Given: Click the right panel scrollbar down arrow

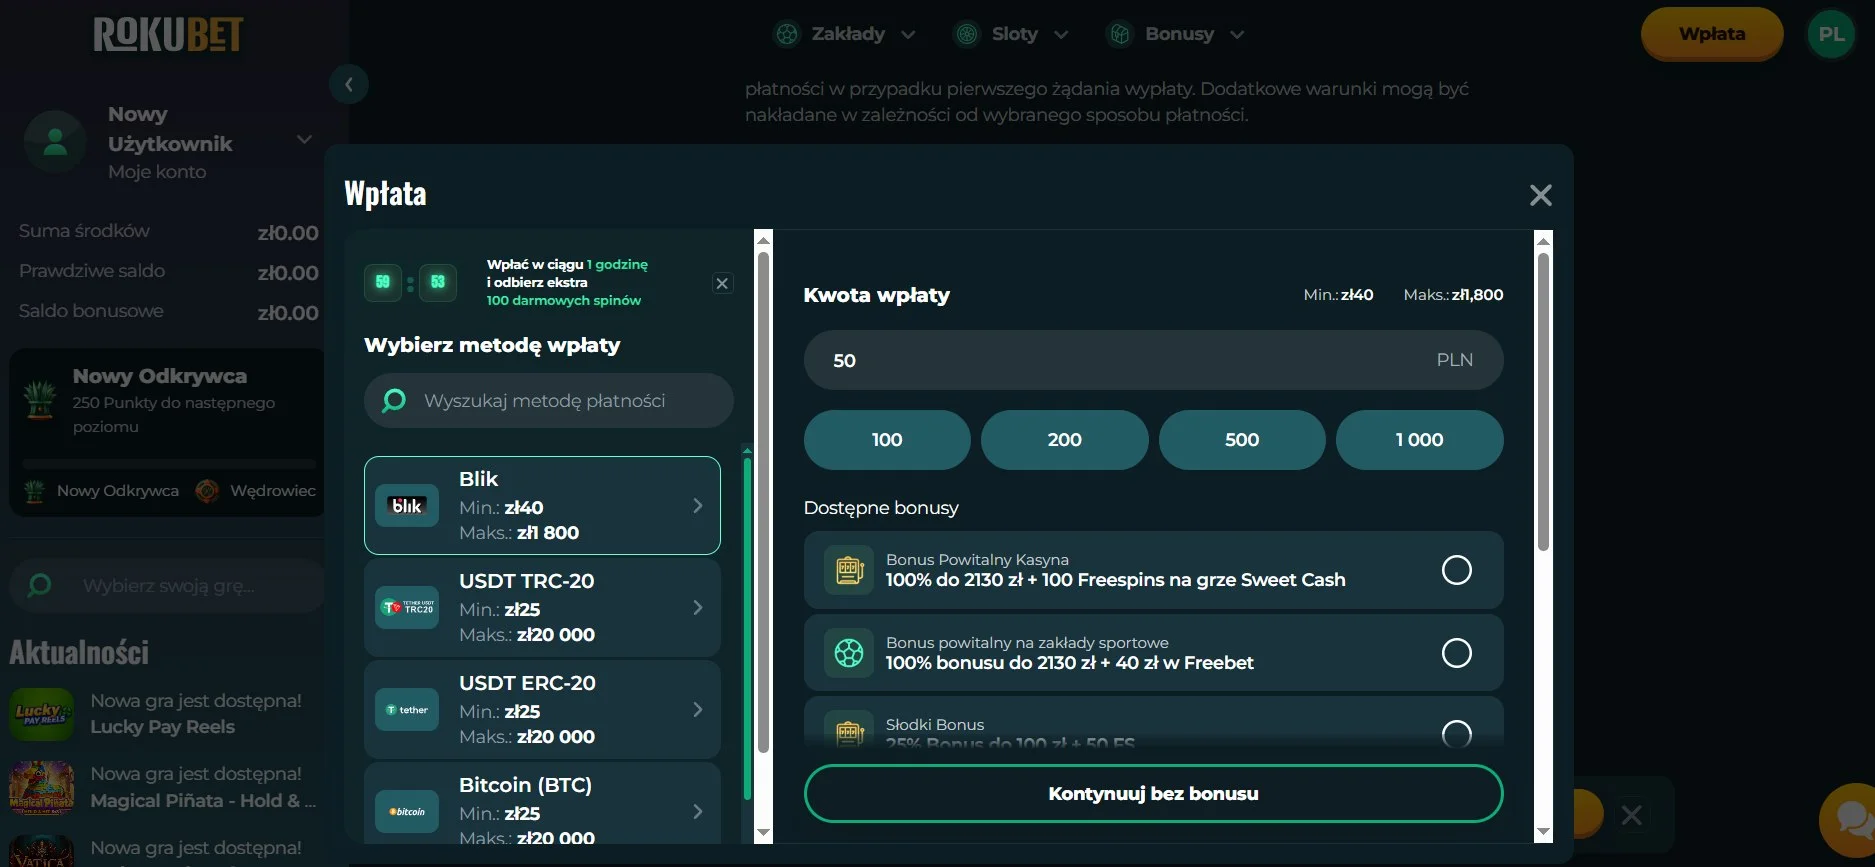Looking at the screenshot, I should 1543,832.
